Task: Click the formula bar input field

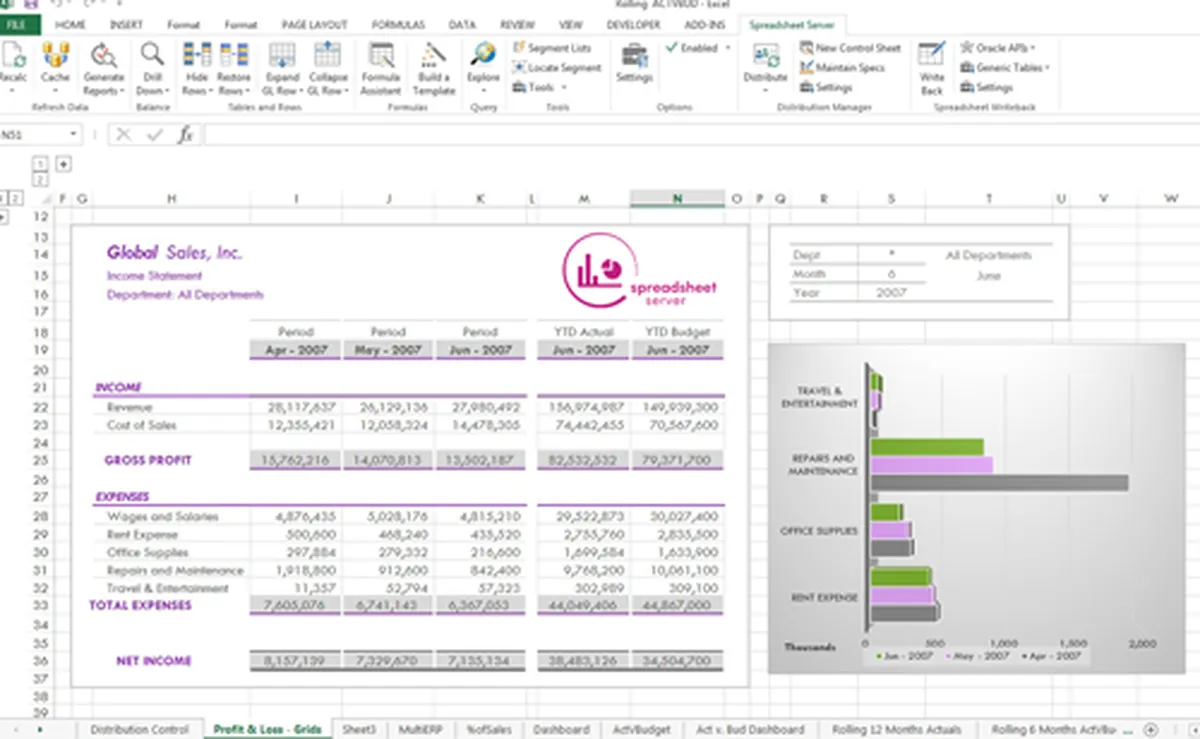Action: pos(700,135)
